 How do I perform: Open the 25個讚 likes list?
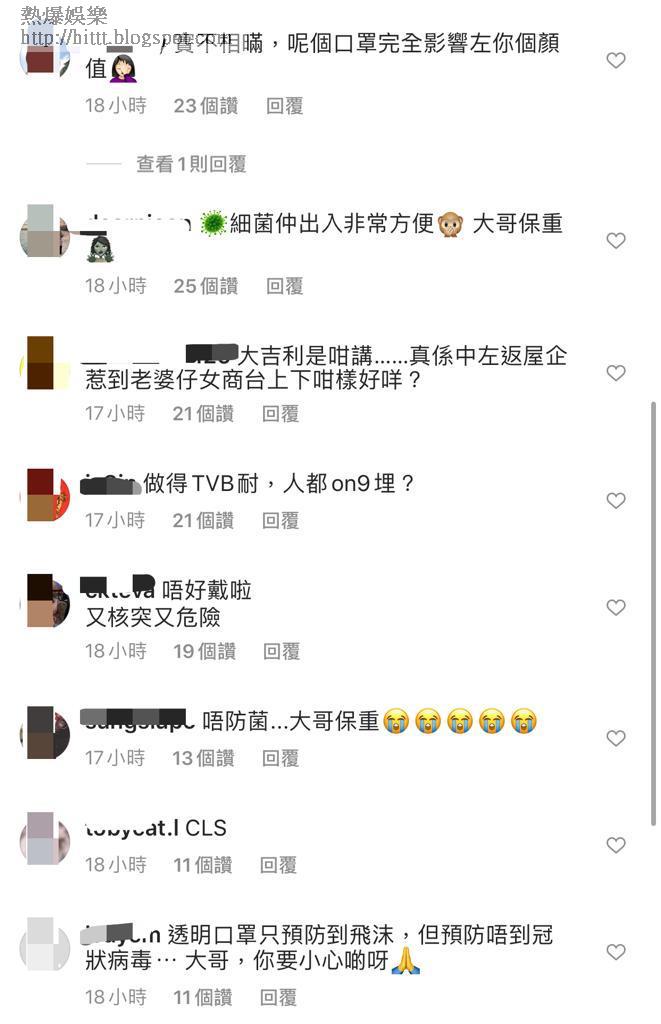point(206,286)
